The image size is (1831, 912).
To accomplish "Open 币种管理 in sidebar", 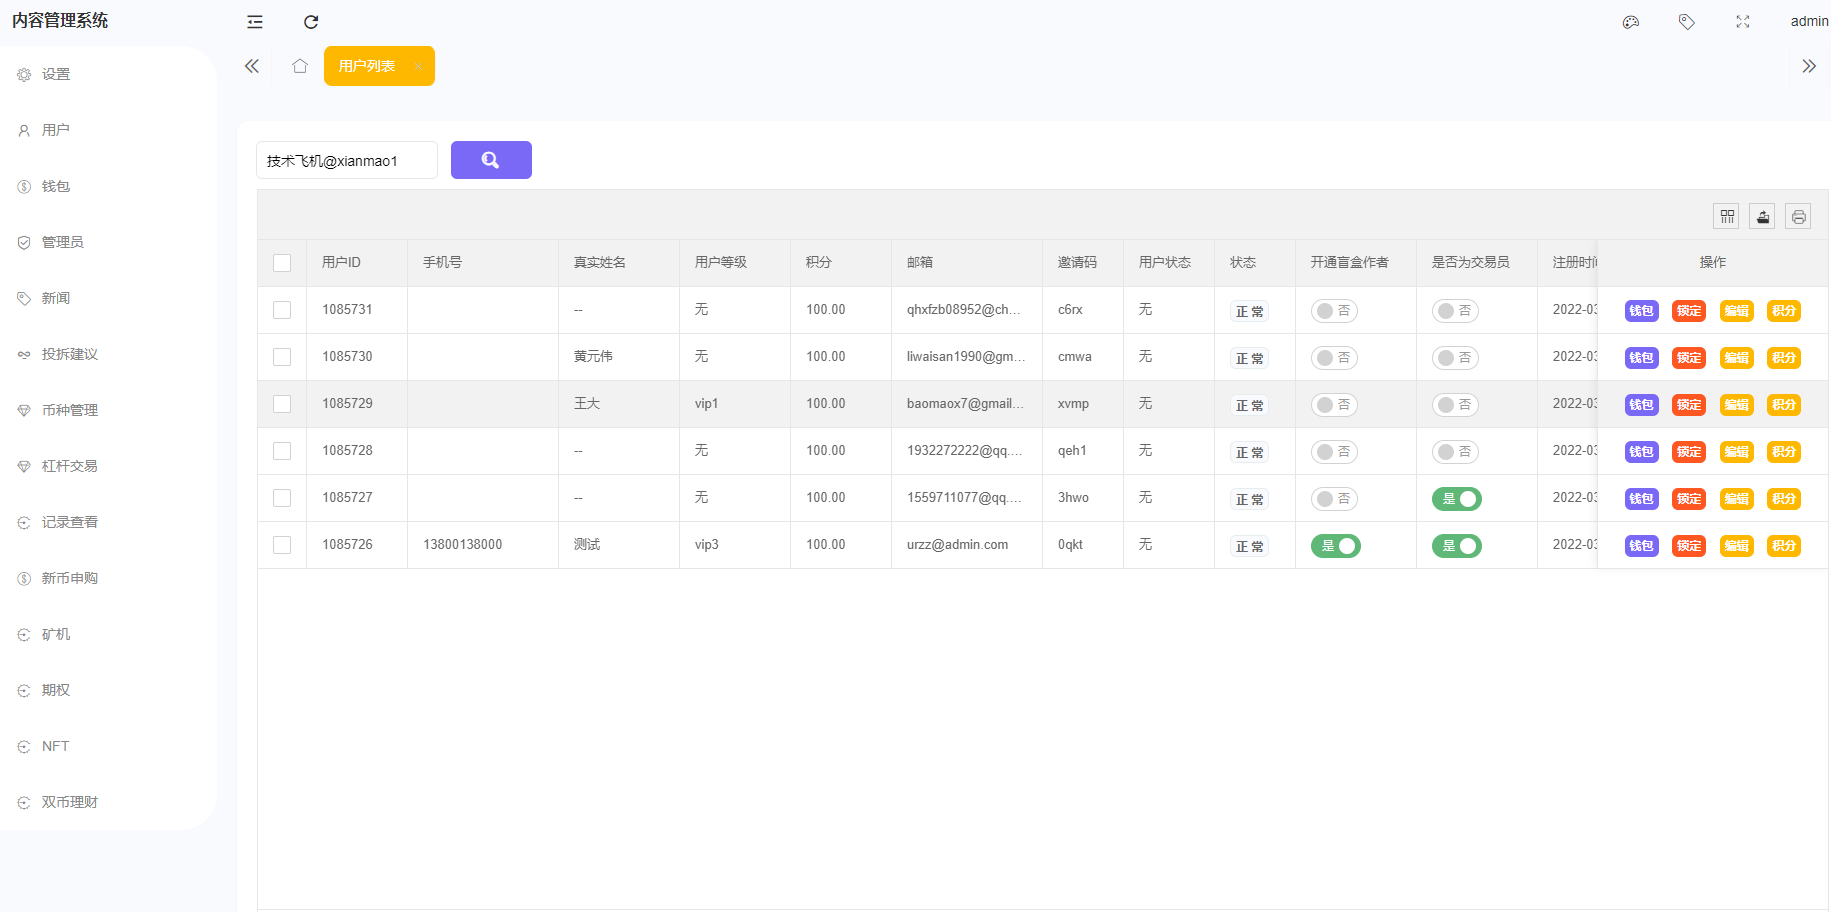I will point(70,410).
